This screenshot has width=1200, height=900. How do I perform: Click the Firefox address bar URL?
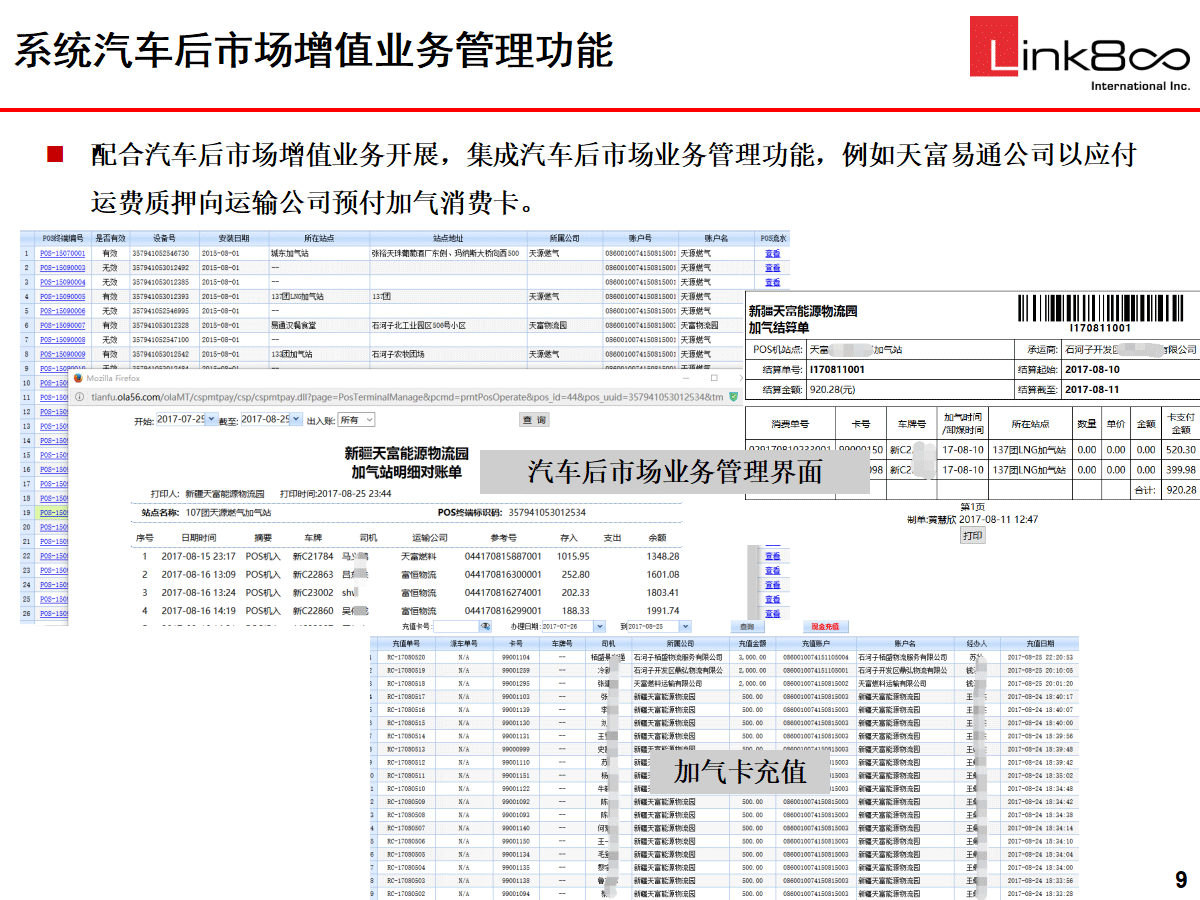(x=400, y=397)
